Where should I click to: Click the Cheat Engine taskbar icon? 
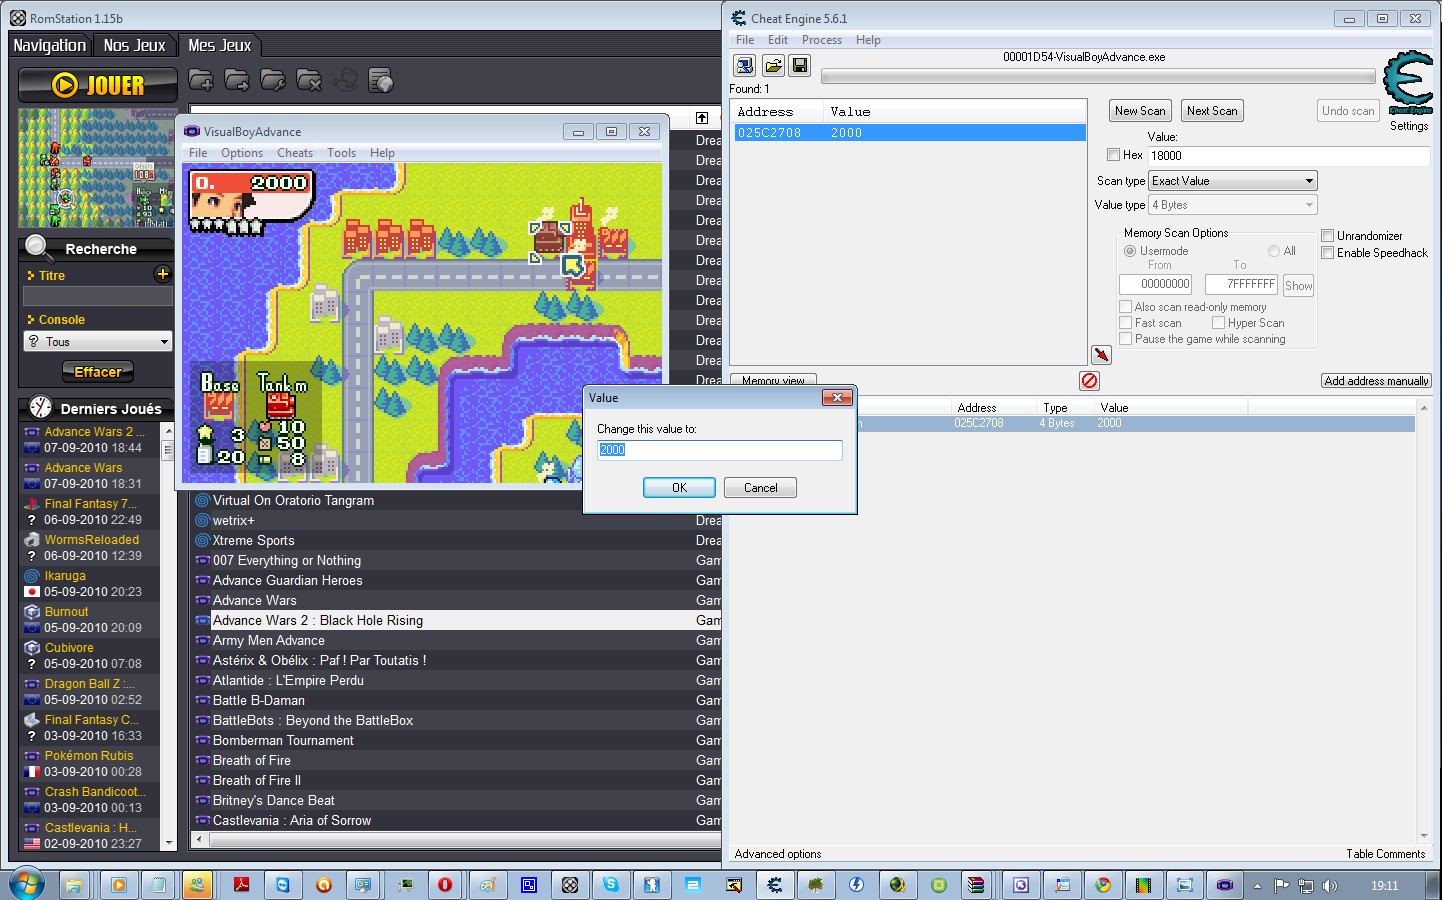tap(774, 885)
